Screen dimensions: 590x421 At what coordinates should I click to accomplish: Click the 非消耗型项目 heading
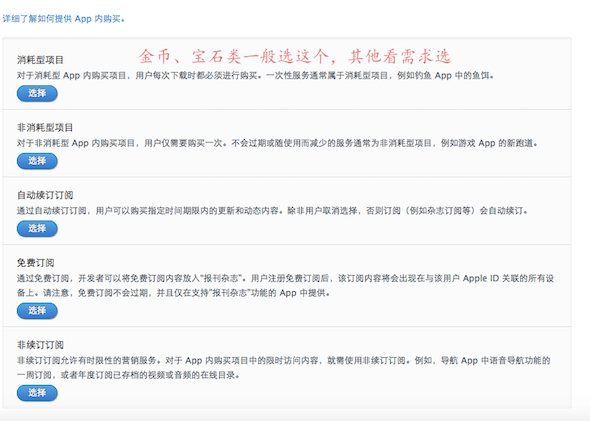pos(45,128)
